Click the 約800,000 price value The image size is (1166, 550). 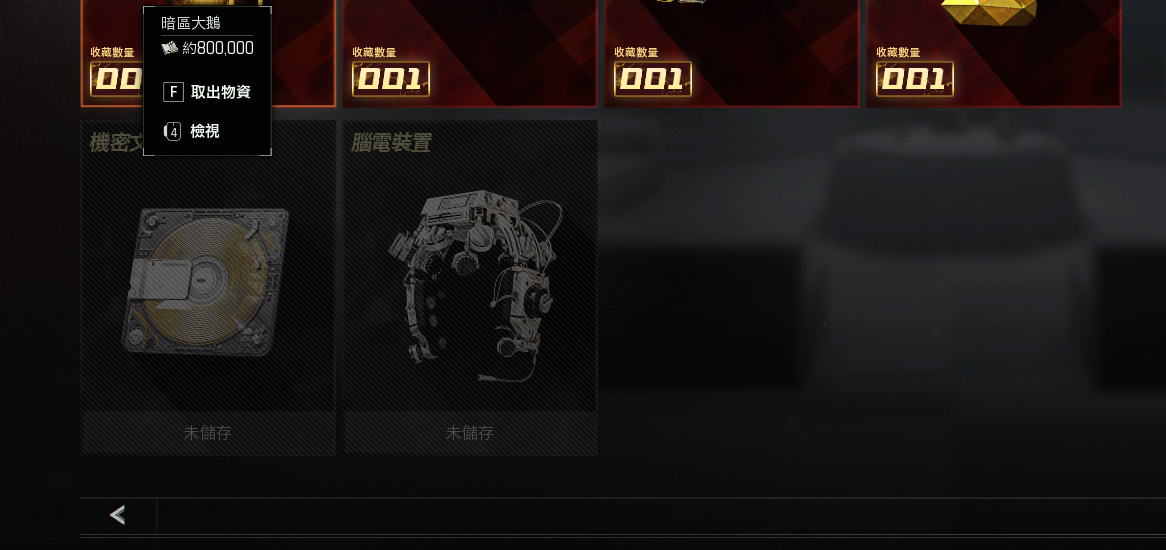(218, 48)
